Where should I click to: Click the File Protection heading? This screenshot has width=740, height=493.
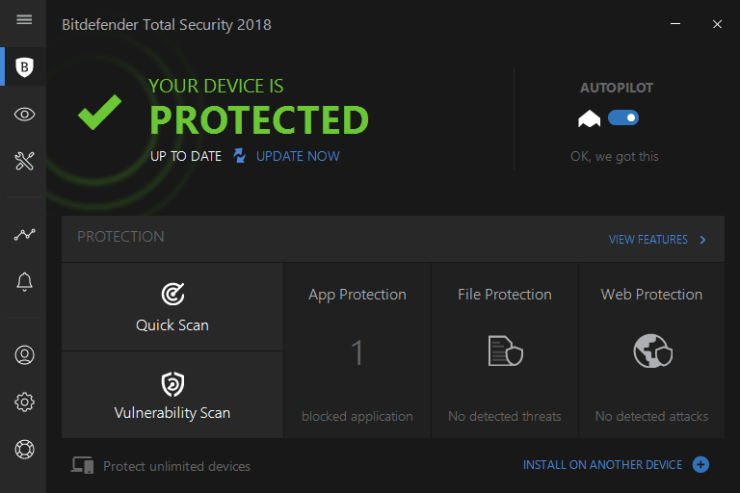tap(505, 294)
